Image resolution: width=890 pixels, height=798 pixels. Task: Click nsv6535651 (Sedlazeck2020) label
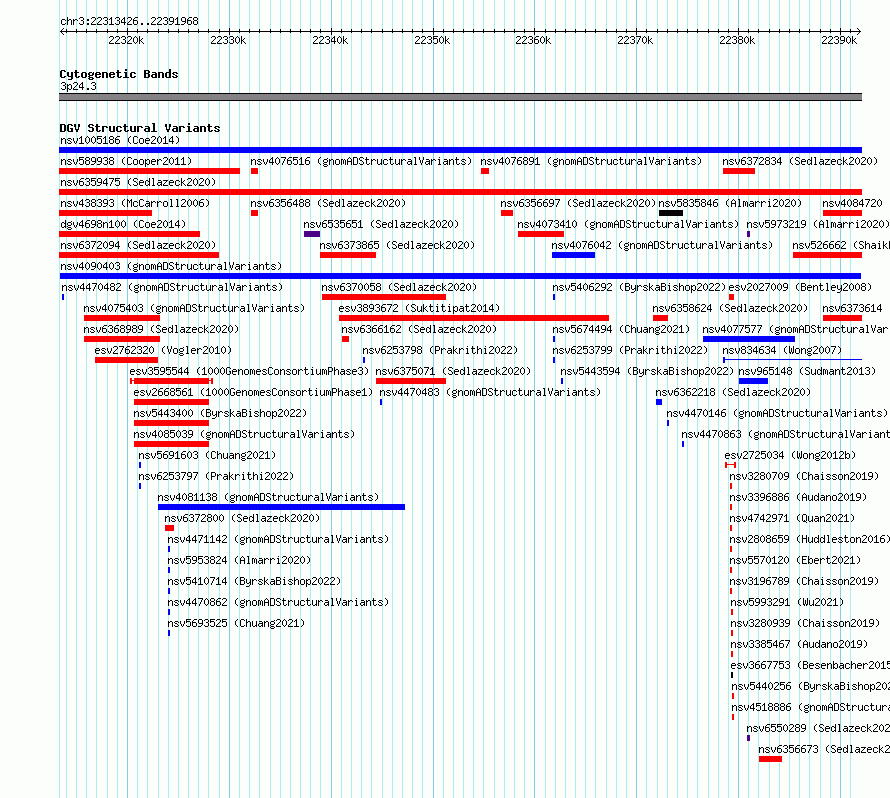(x=381, y=224)
